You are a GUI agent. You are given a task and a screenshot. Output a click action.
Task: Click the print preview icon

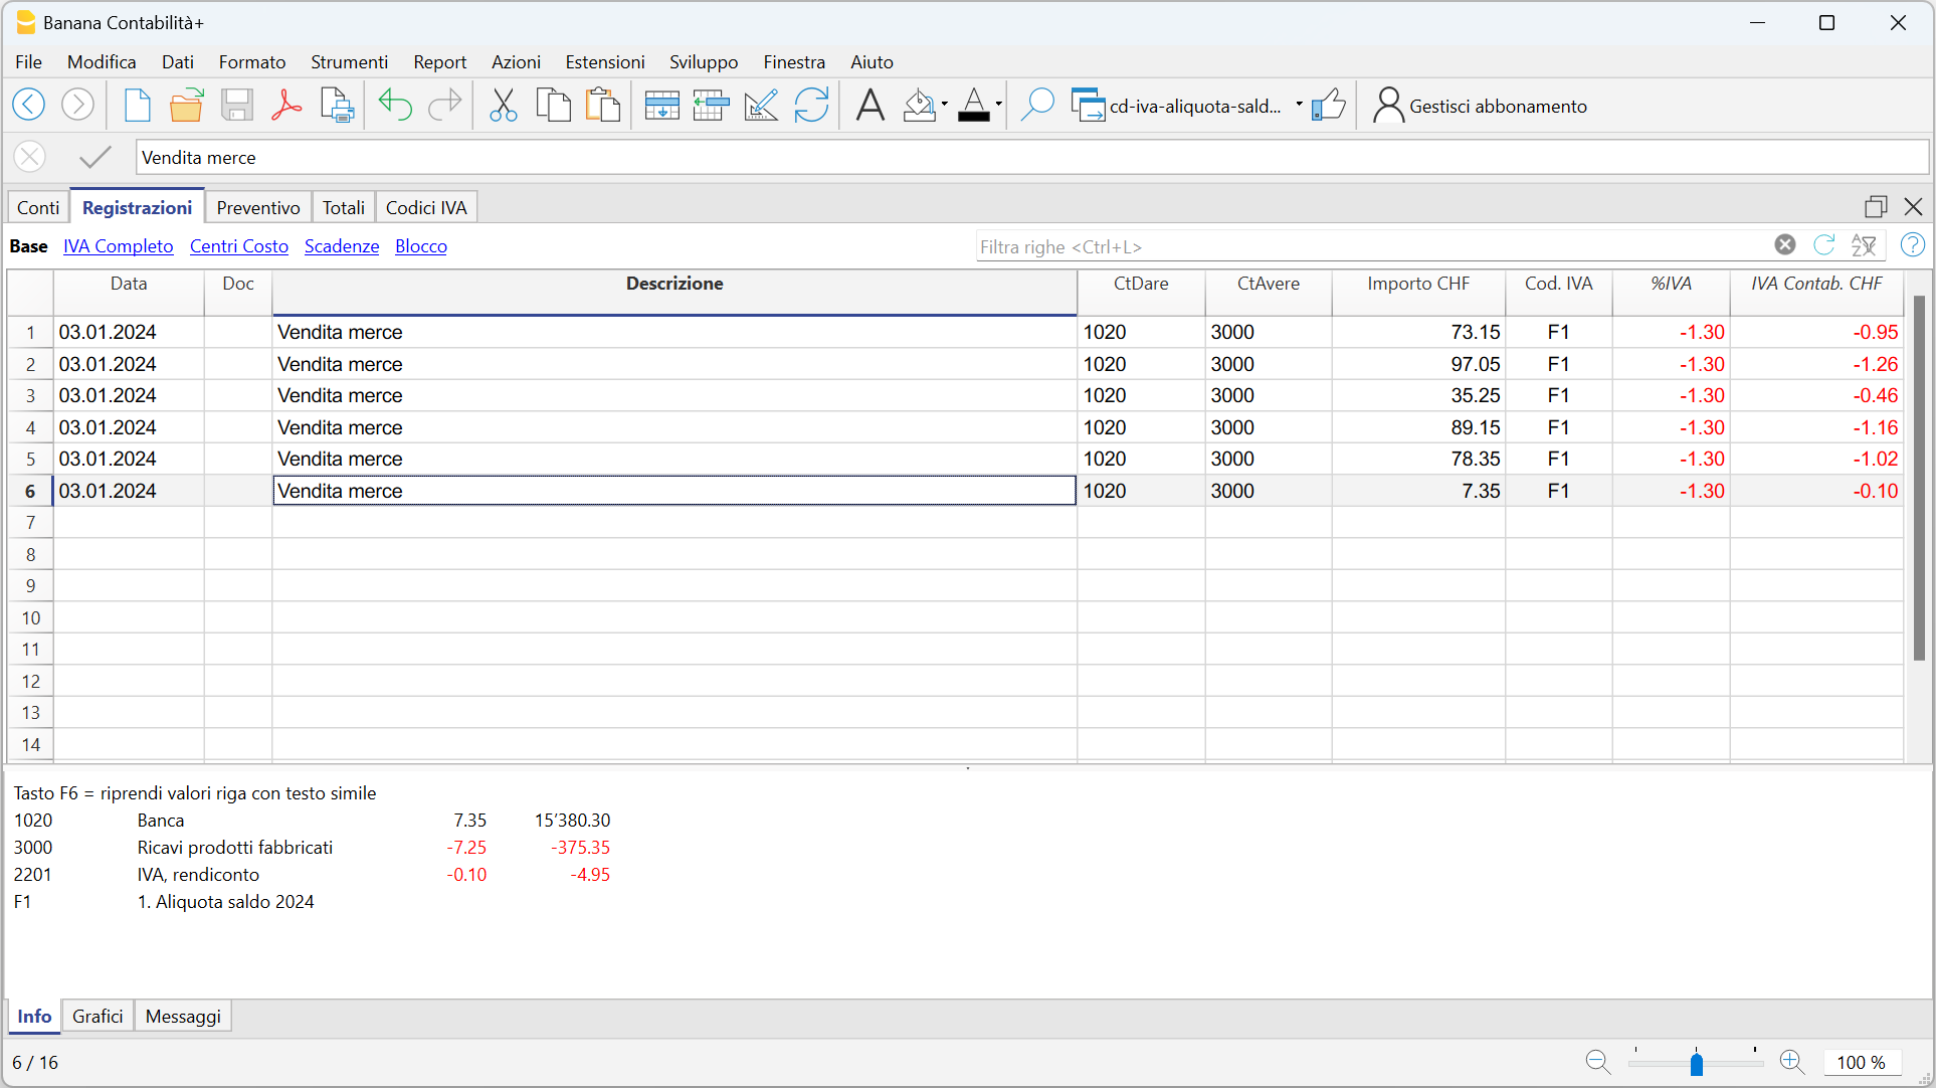337,105
